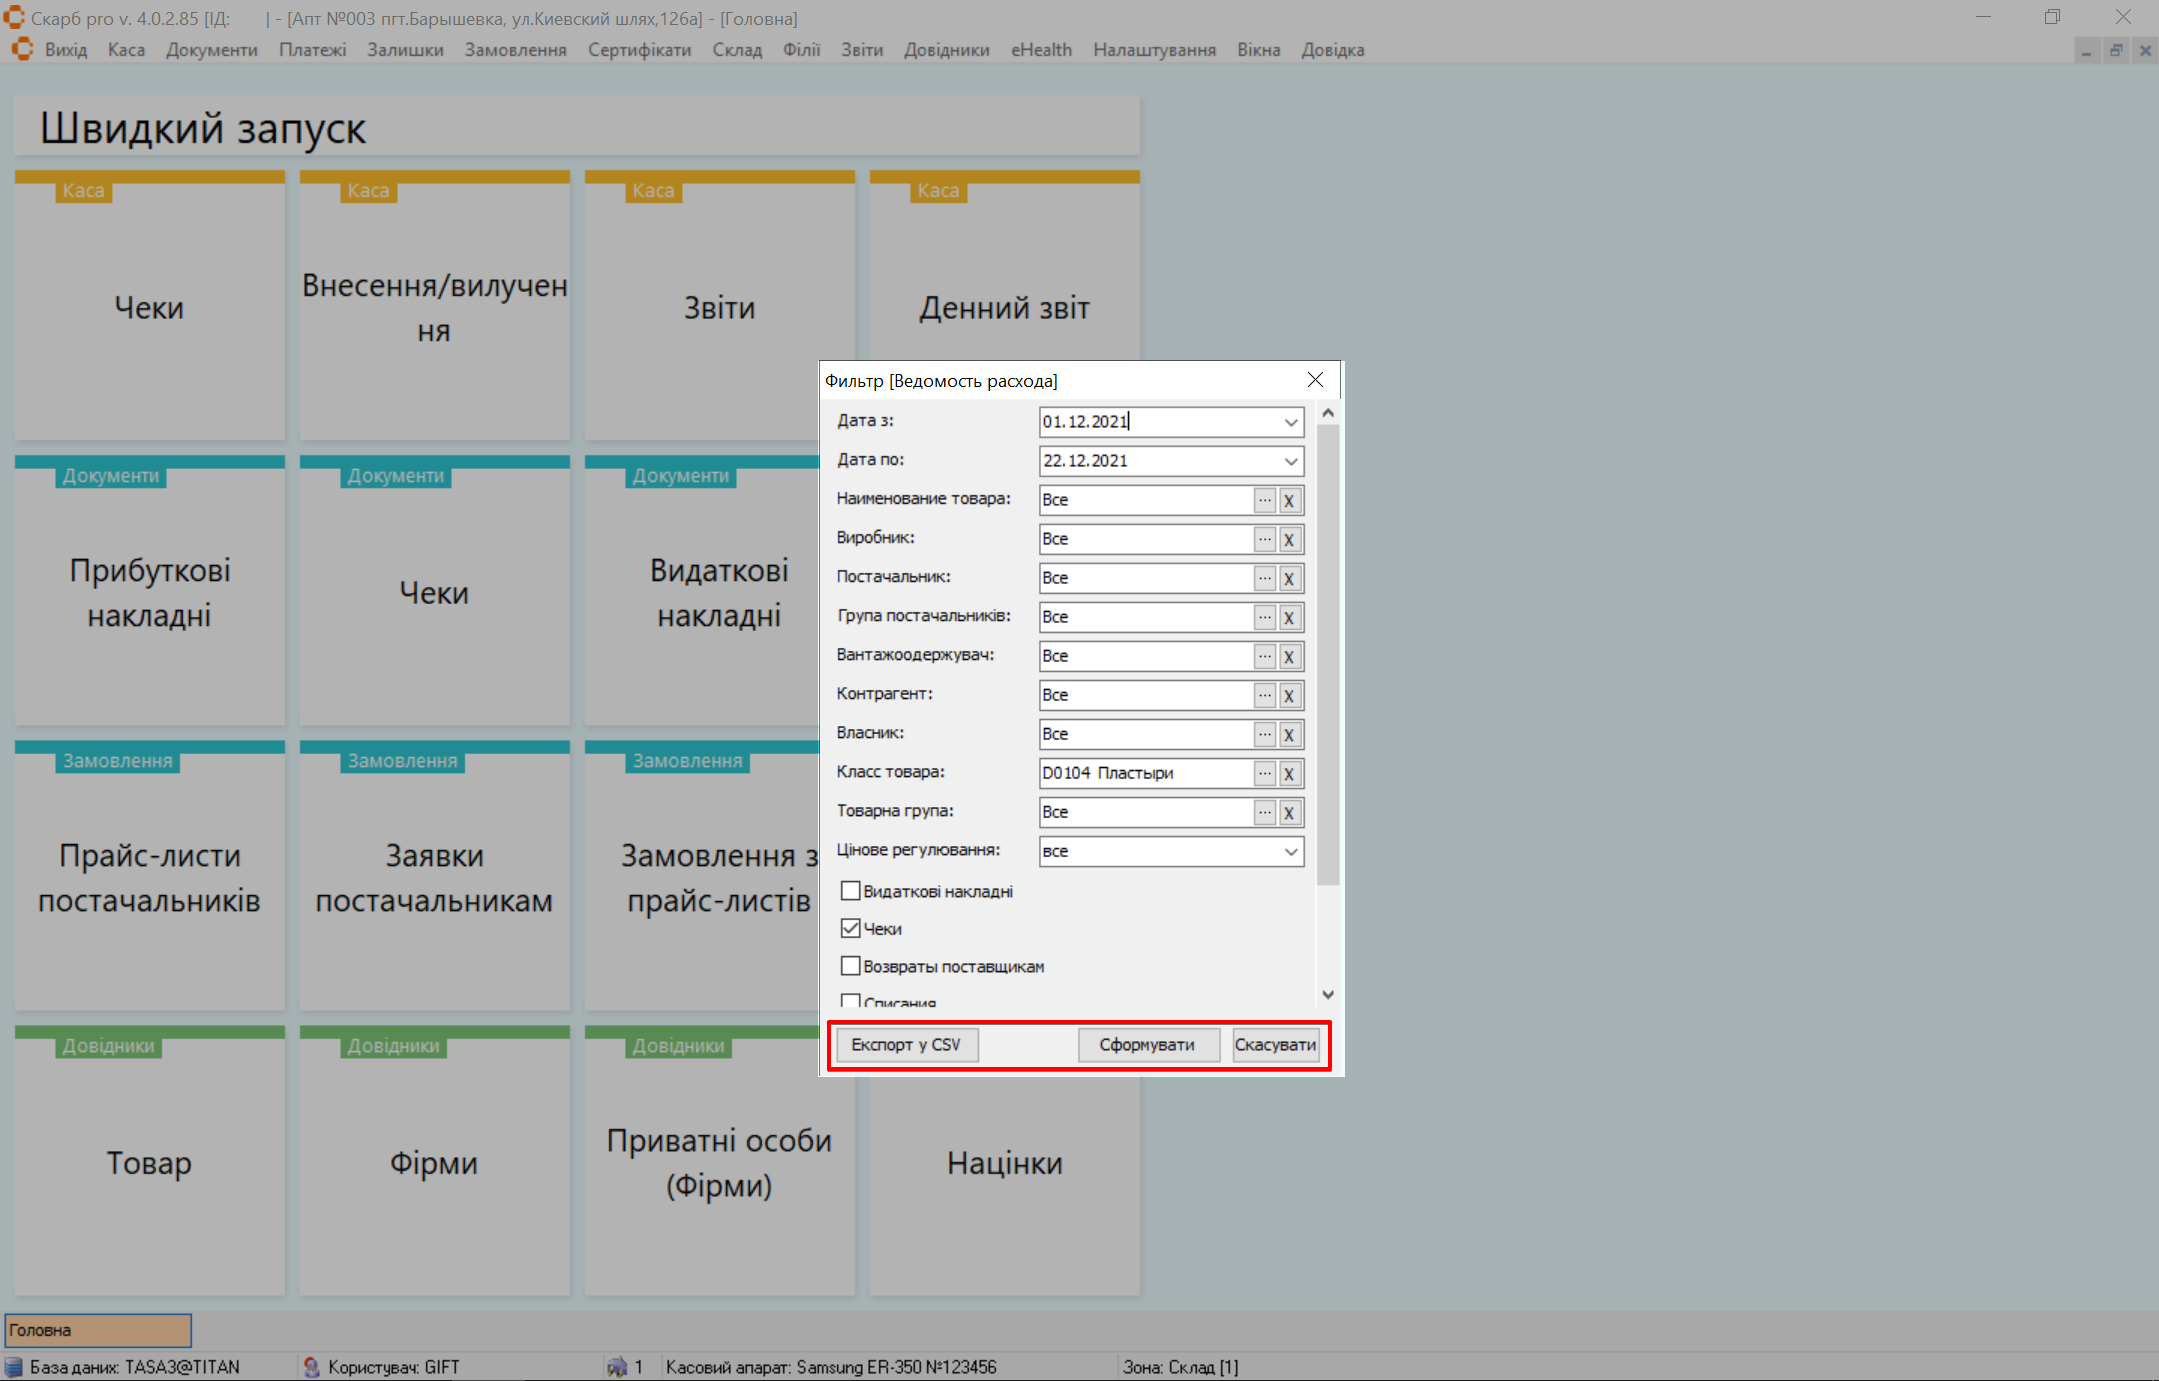The image size is (2159, 1381).
Task: Tick Возвраты поставщикам checkbox
Action: pyautogui.click(x=851, y=966)
